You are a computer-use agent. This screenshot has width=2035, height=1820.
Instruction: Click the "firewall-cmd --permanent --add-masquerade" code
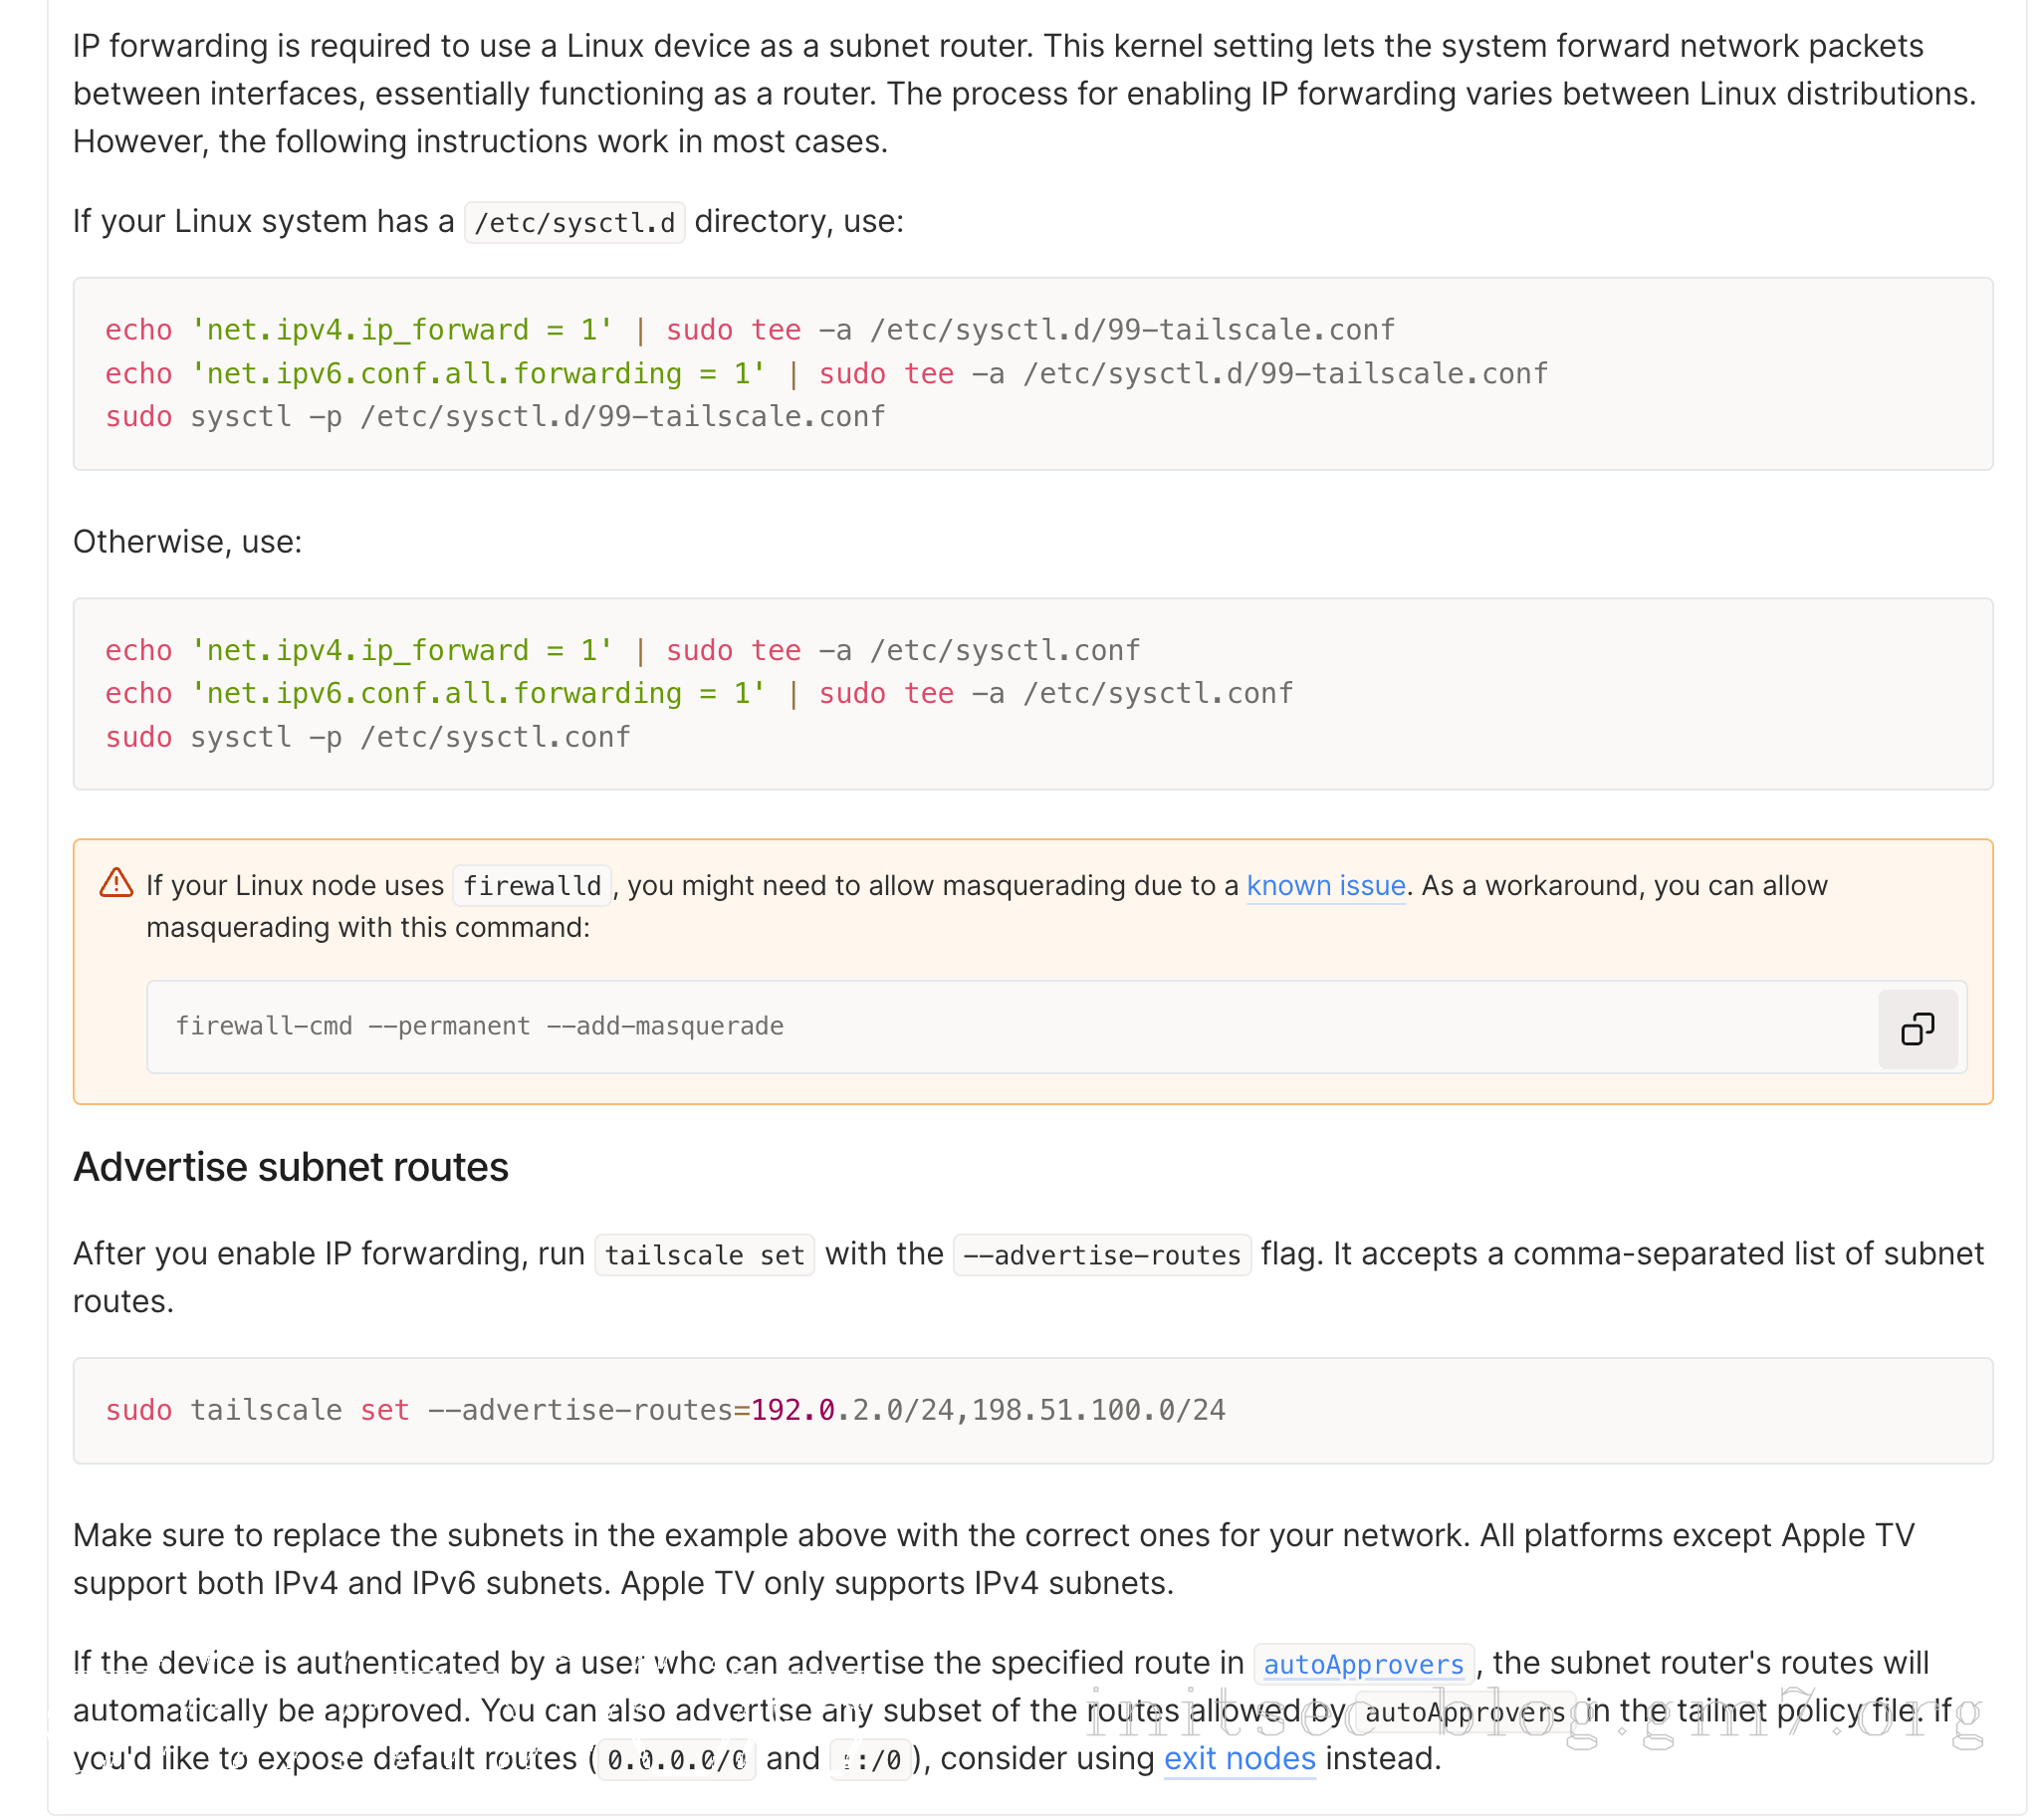(480, 1027)
